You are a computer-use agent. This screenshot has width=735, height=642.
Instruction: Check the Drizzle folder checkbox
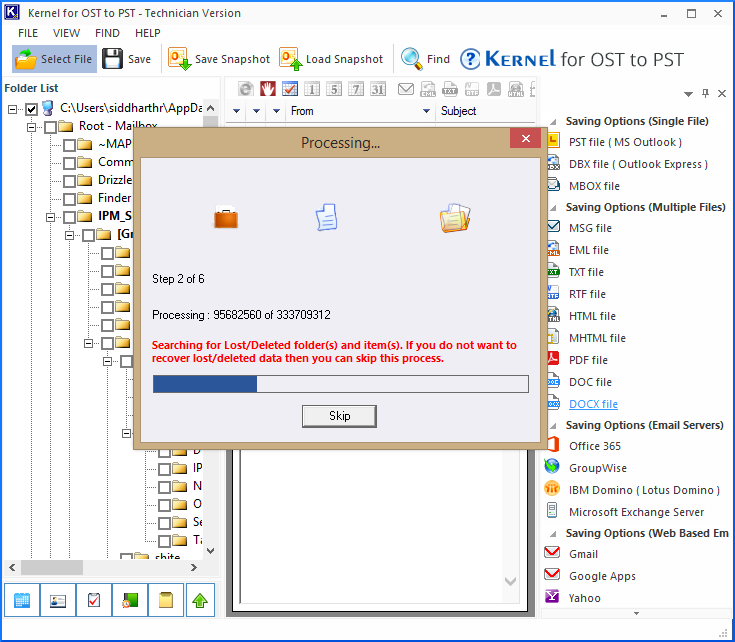69,181
